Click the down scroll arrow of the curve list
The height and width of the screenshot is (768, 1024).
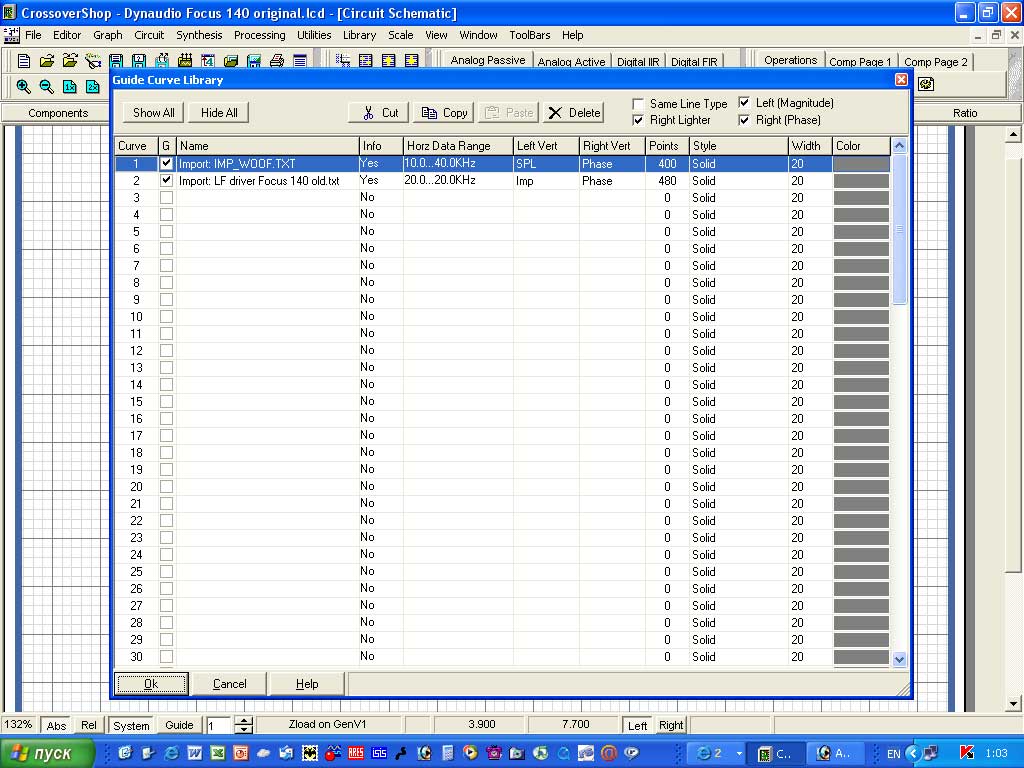point(898,659)
